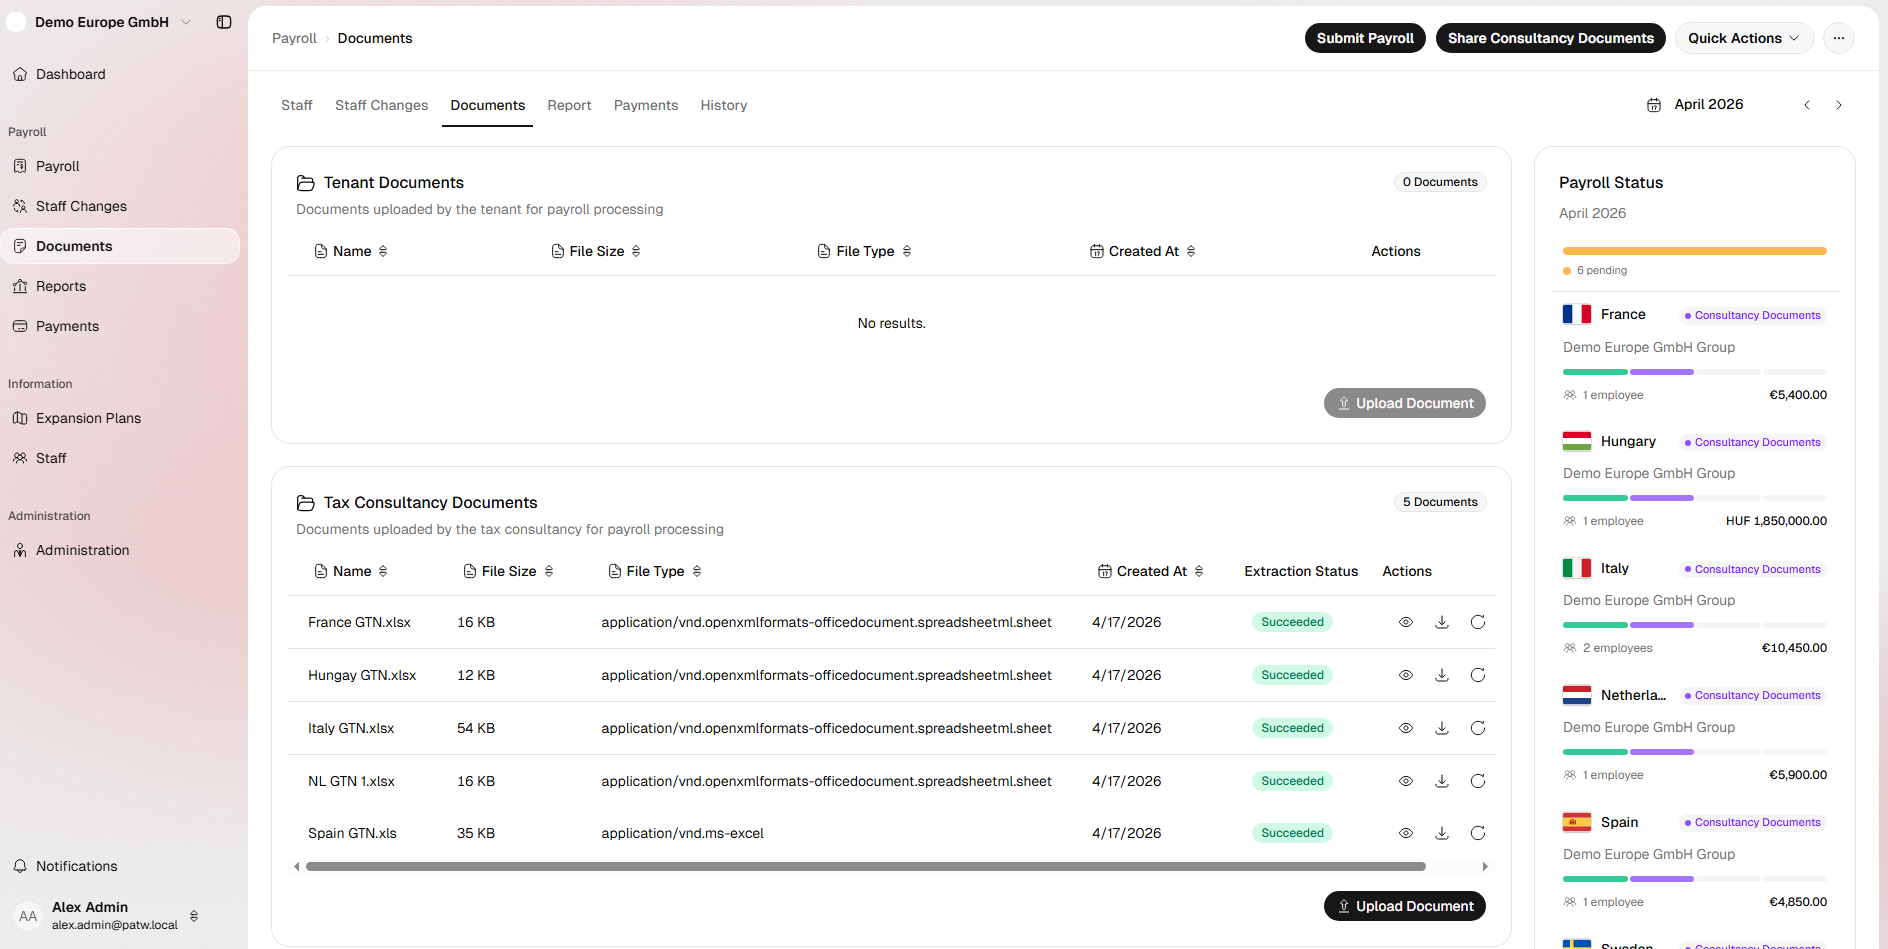Sort Tax Consultancy Documents by File Type
The width and height of the screenshot is (1888, 949).
(655, 571)
